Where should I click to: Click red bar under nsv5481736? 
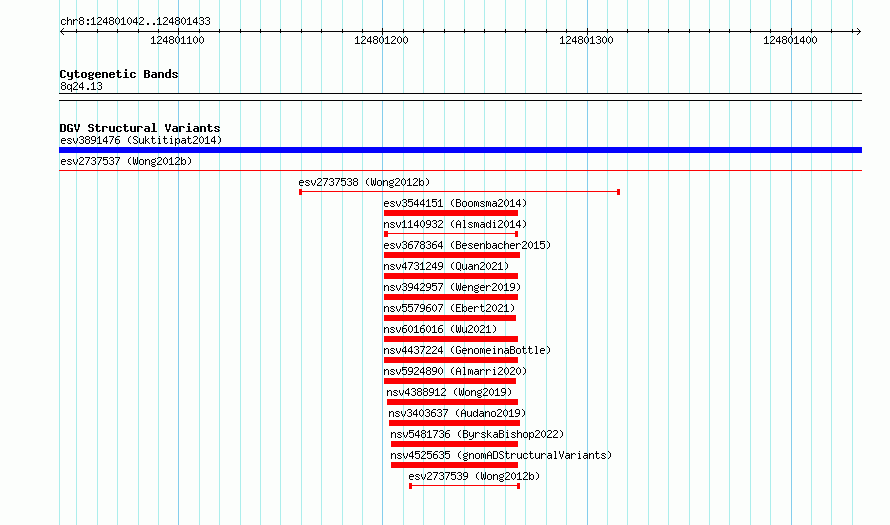[454, 444]
